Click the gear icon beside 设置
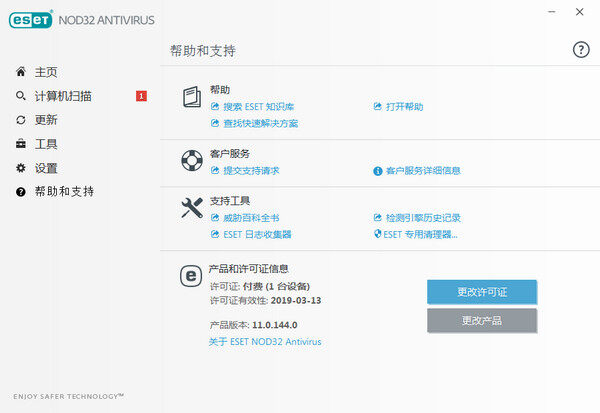 21,168
